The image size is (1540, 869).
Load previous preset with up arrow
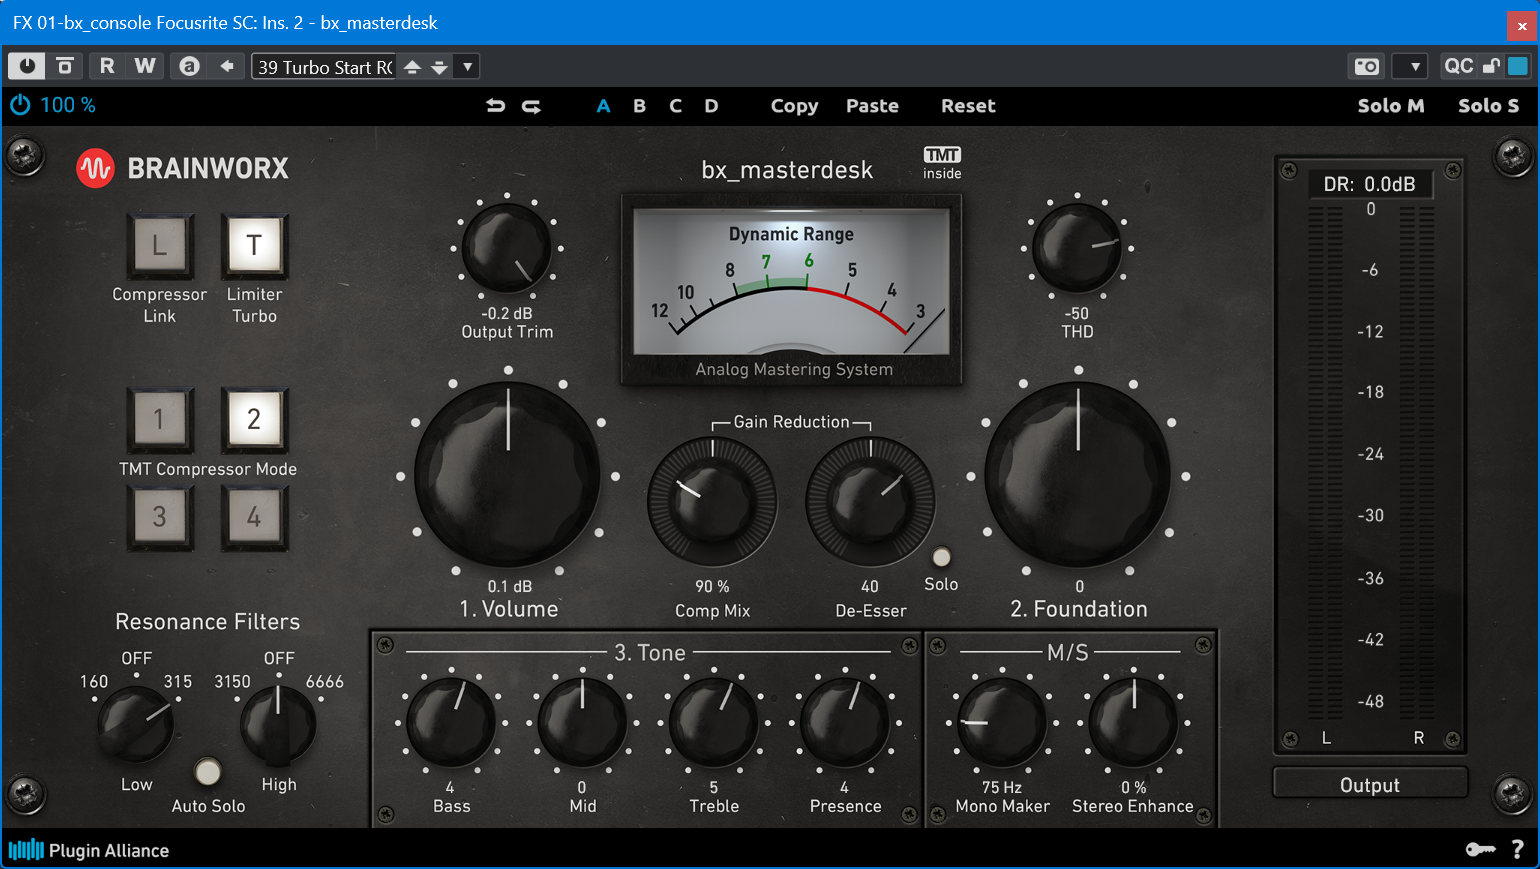(412, 67)
